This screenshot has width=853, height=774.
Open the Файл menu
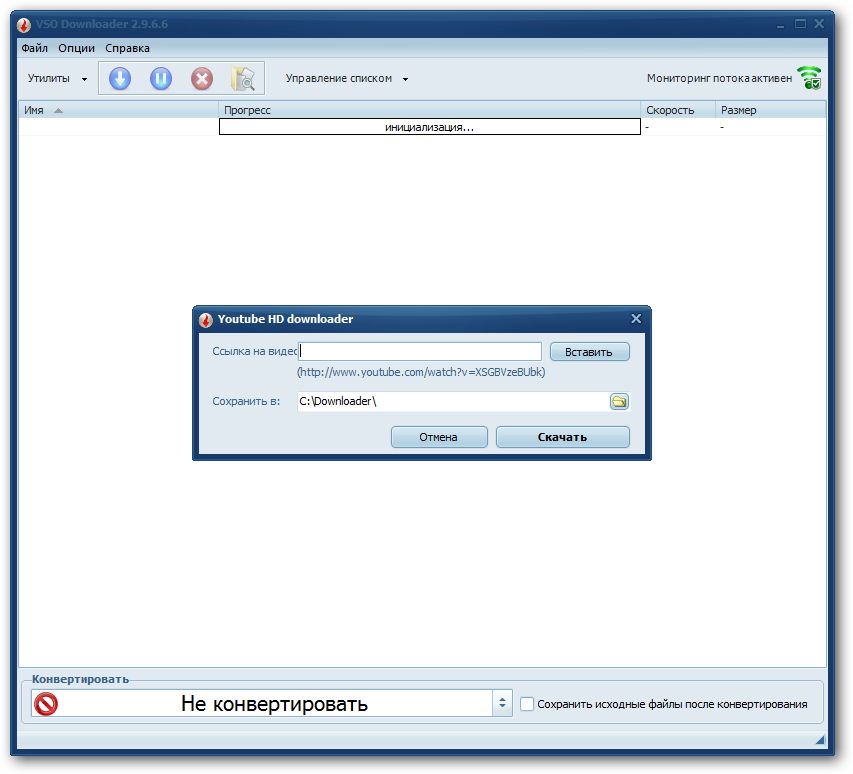click(x=34, y=48)
